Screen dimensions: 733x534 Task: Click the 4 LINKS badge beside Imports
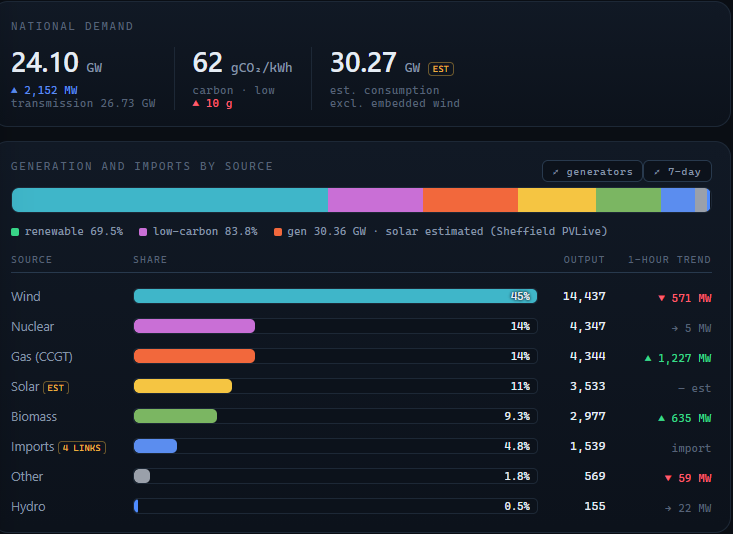[82, 447]
